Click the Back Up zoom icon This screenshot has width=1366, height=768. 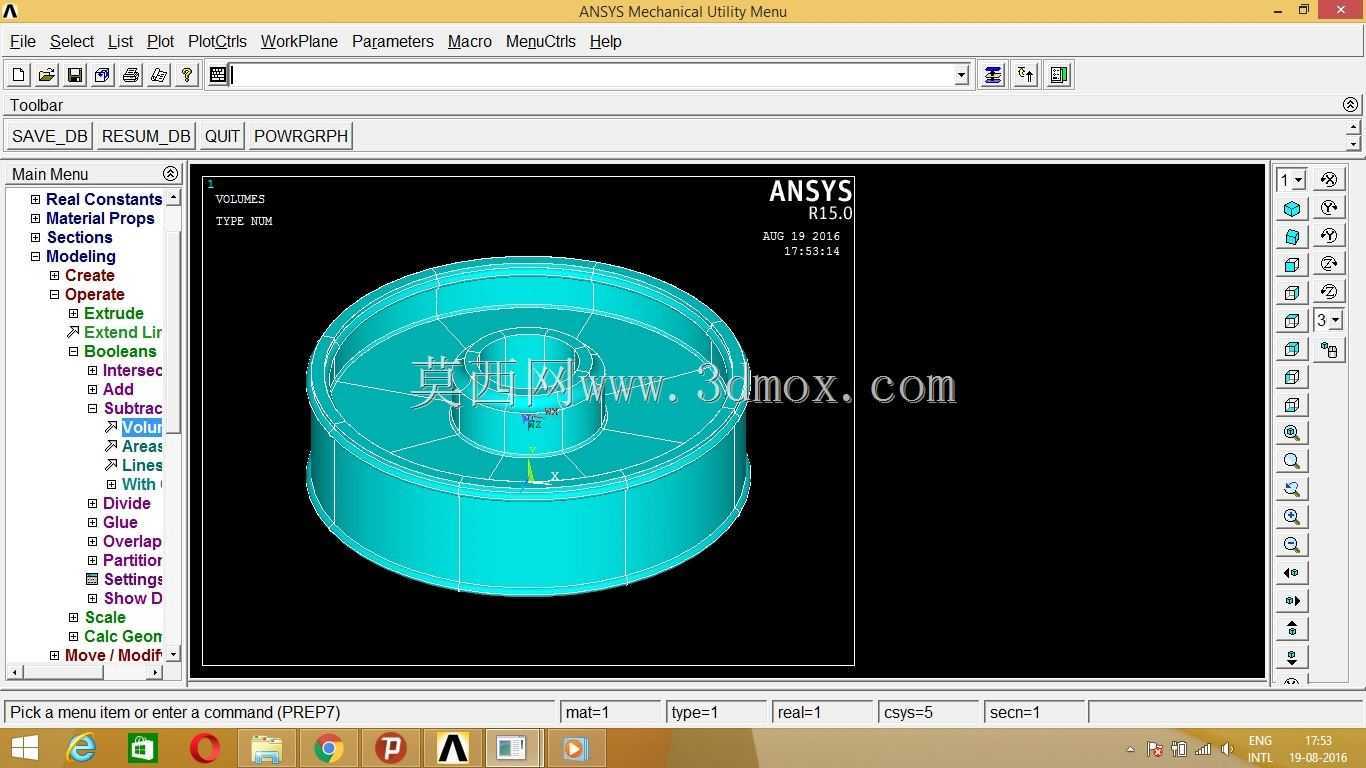coord(1292,489)
